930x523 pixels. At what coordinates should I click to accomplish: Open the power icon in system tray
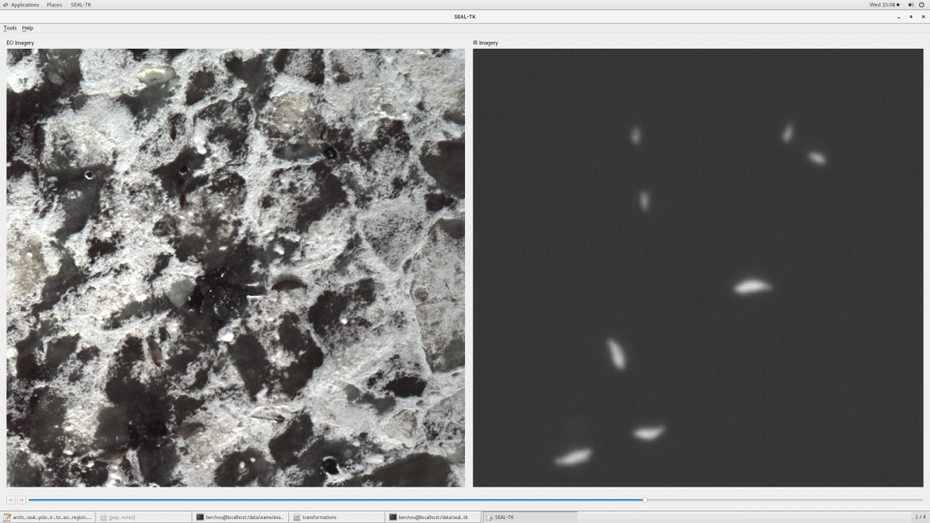[922, 5]
